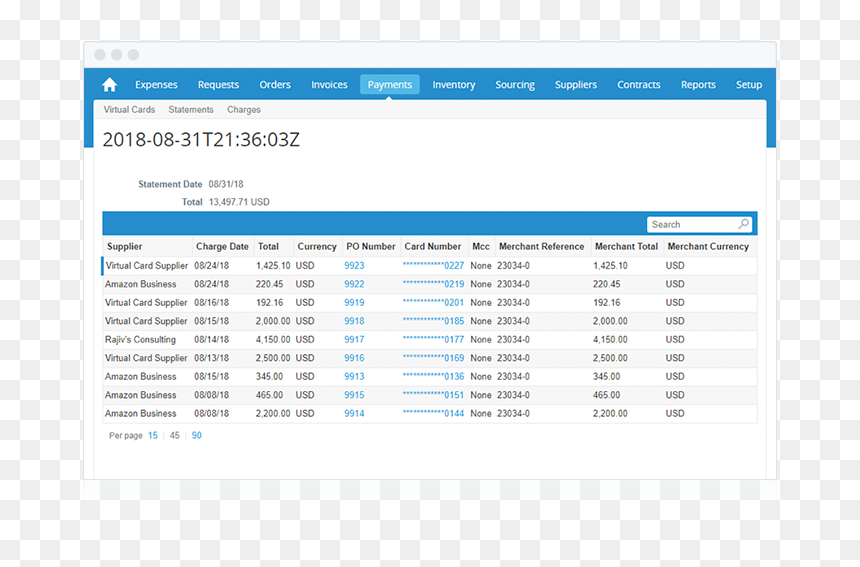Click the 08/16/18 charge date cell

pyautogui.click(x=212, y=303)
